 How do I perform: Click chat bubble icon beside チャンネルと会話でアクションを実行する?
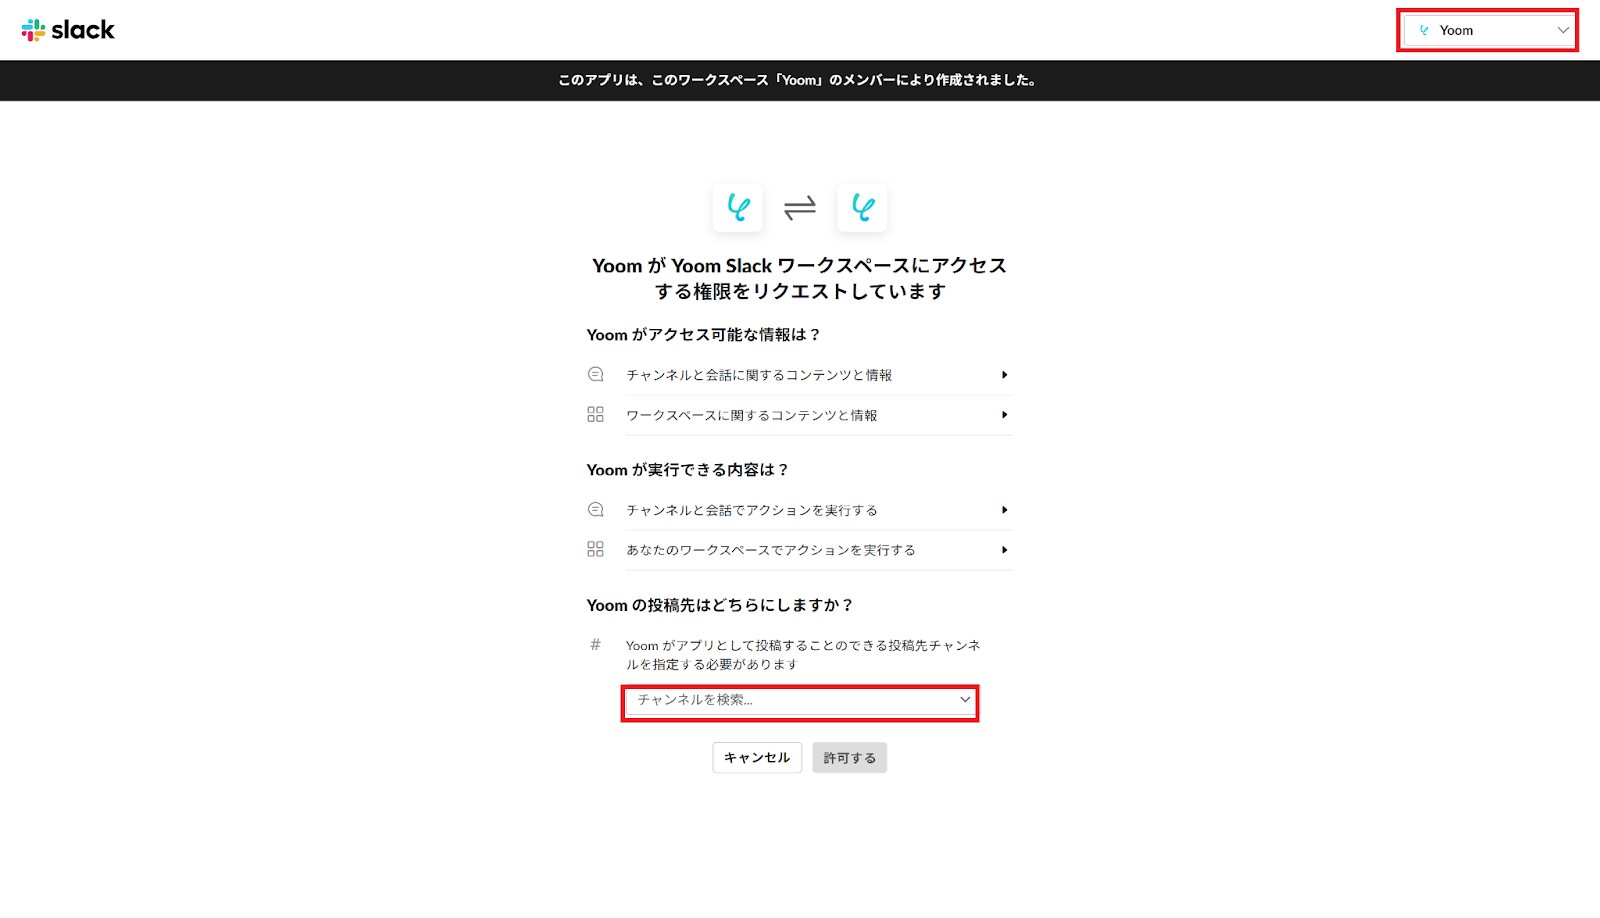click(595, 509)
